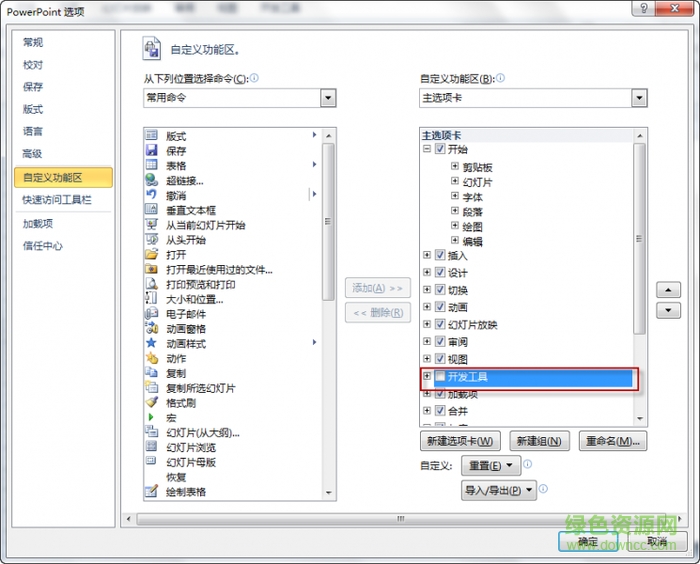Expand the 视图 tree node
The image size is (700, 564).
(x=427, y=359)
